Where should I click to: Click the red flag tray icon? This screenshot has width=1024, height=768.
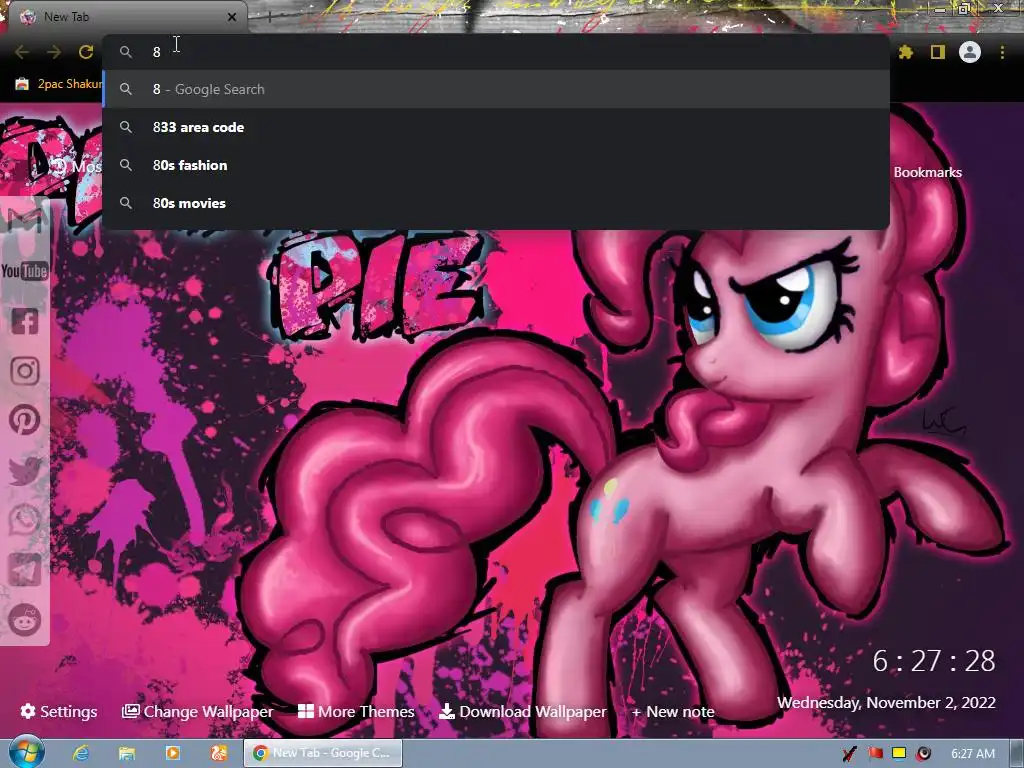coord(875,754)
